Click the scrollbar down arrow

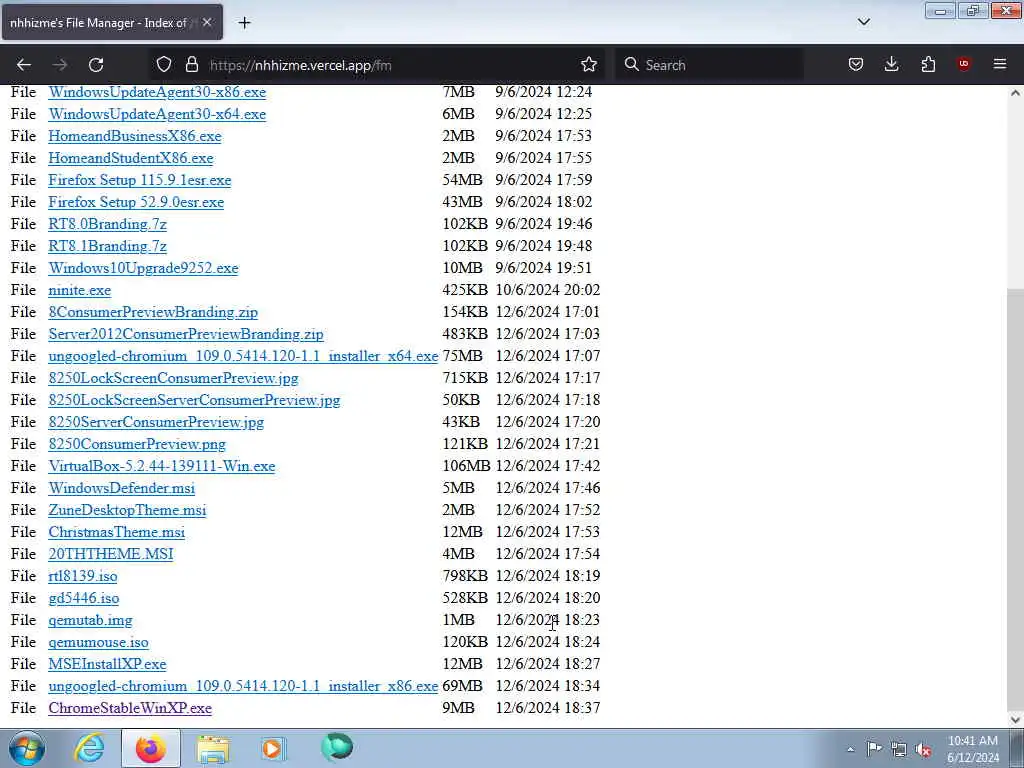tap(1016, 720)
